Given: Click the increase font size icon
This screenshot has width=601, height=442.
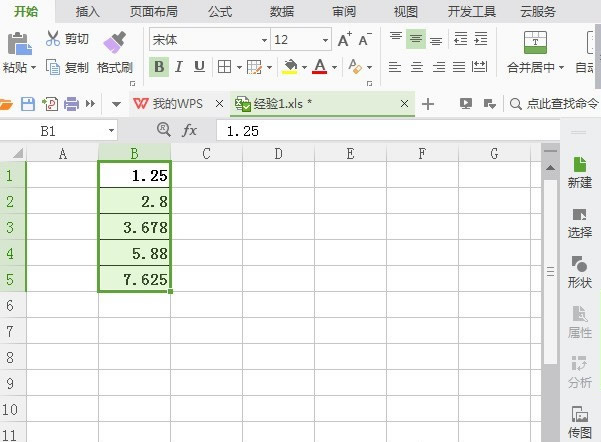Looking at the screenshot, I should point(344,40).
